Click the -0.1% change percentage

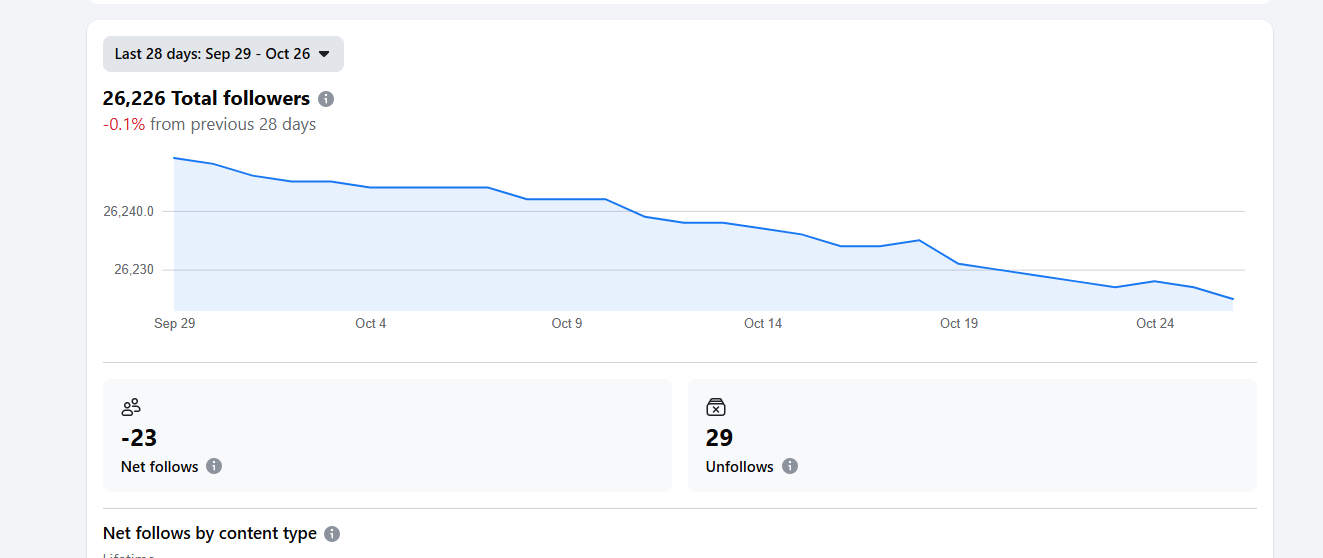[124, 124]
